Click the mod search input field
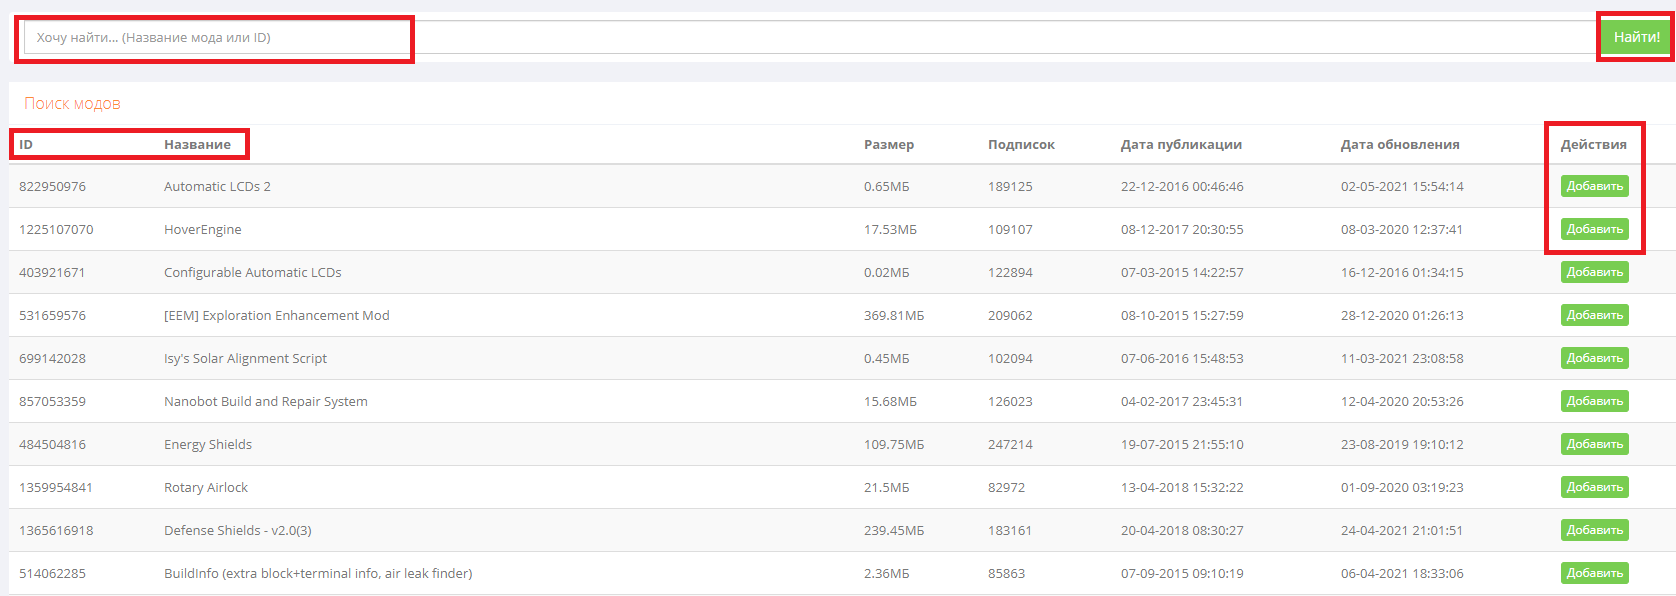 click(x=812, y=37)
